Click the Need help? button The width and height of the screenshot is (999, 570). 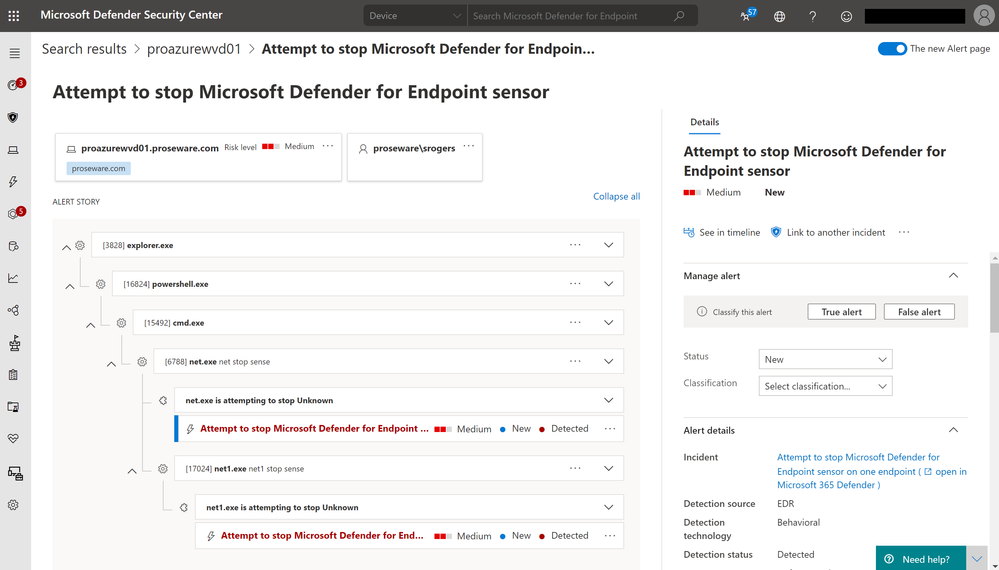coord(921,559)
